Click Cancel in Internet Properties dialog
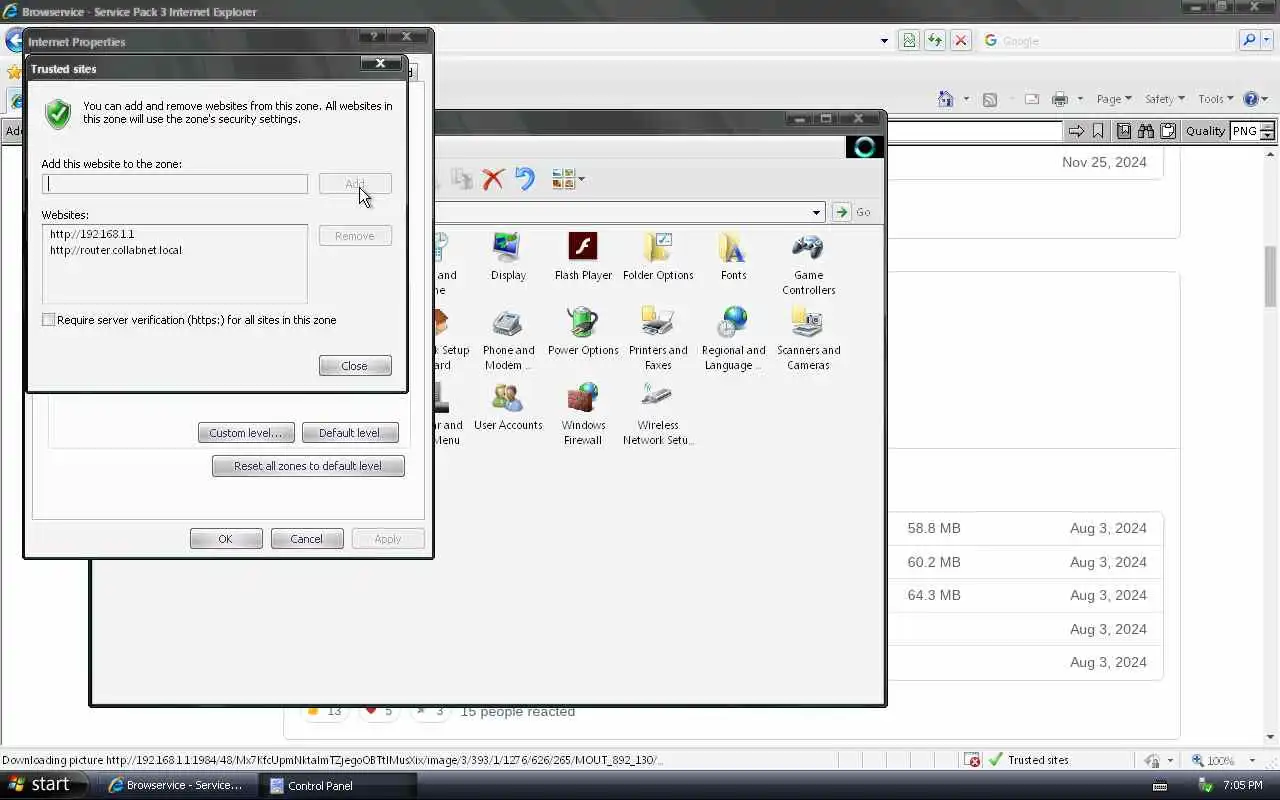Viewport: 1280px width, 800px height. click(x=307, y=539)
